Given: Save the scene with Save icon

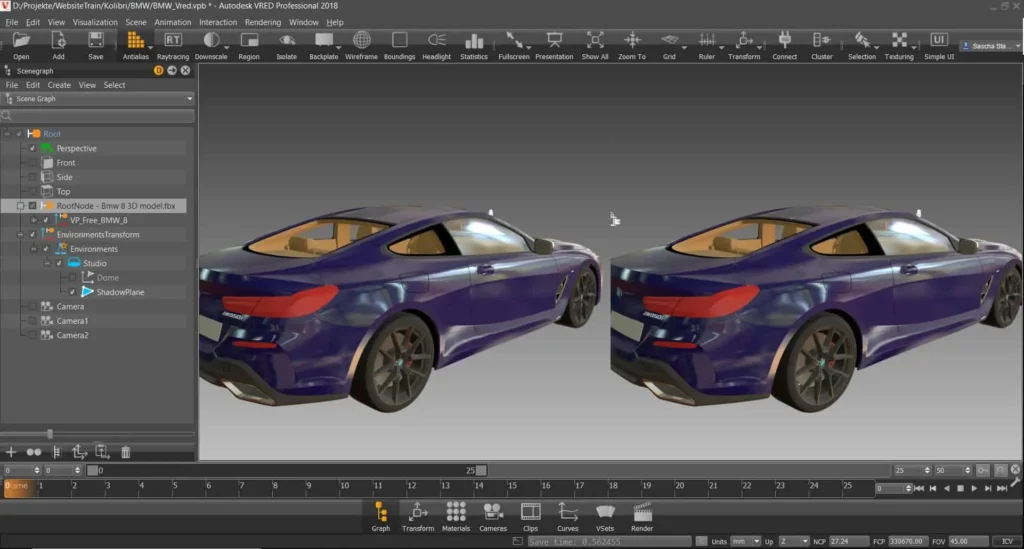Looking at the screenshot, I should (x=95, y=41).
